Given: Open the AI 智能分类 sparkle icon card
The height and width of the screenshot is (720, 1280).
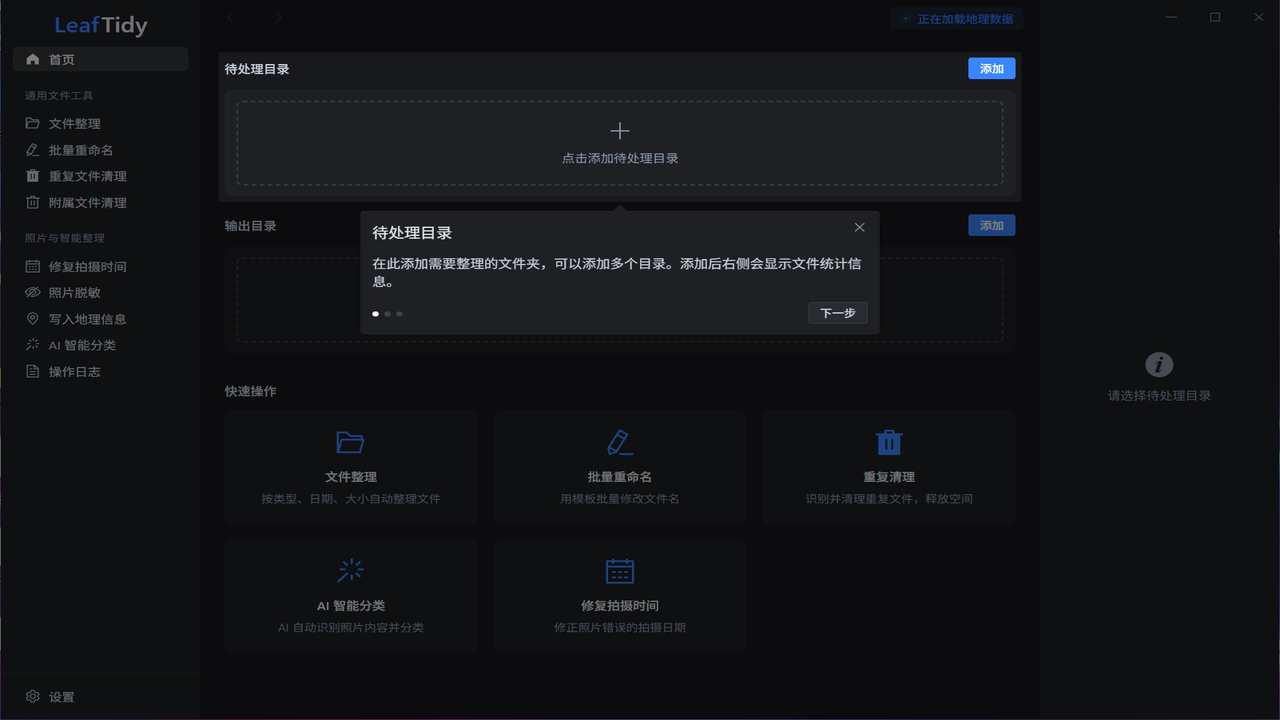Looking at the screenshot, I should click(x=351, y=596).
